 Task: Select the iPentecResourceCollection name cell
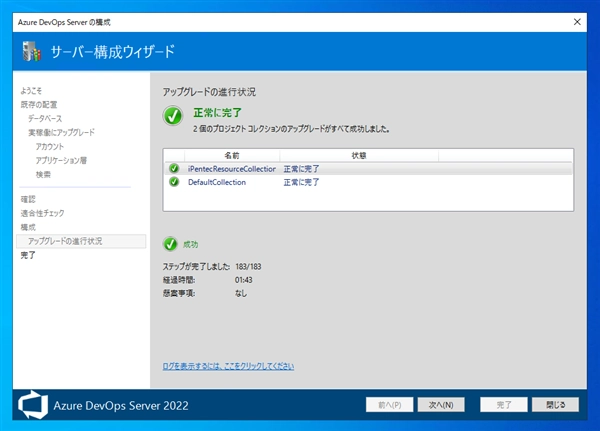coord(232,169)
